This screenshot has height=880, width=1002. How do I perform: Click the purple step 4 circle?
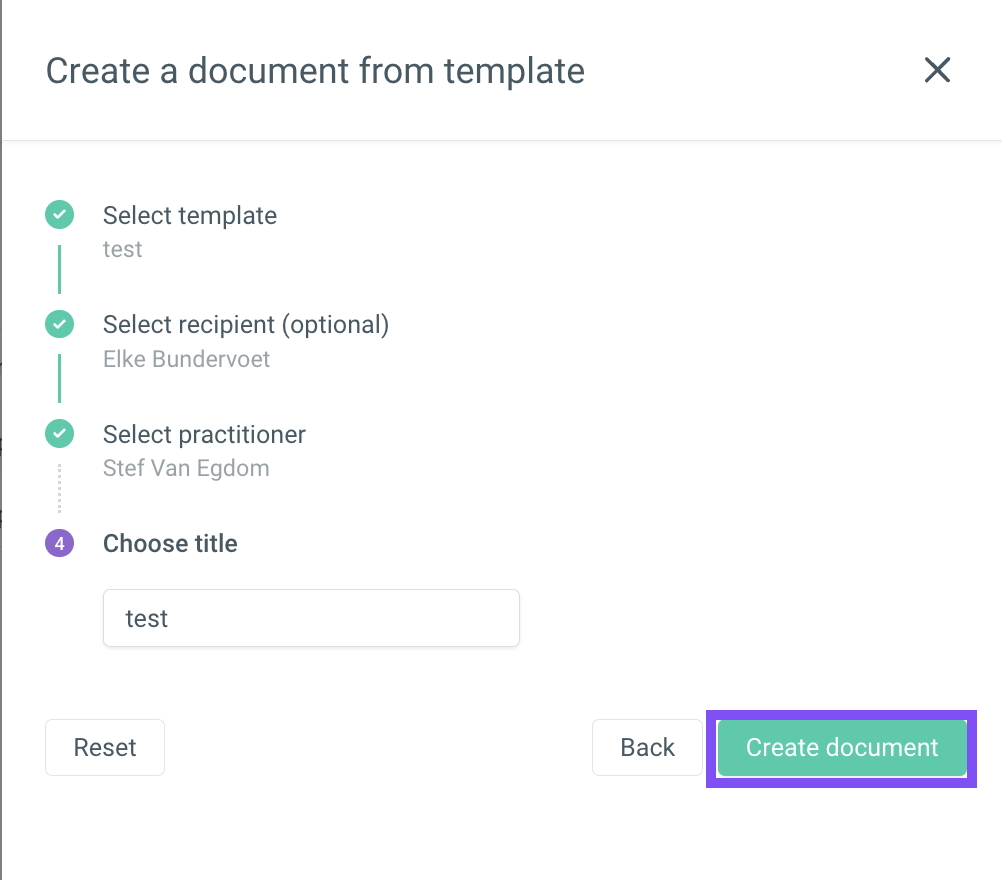59,543
